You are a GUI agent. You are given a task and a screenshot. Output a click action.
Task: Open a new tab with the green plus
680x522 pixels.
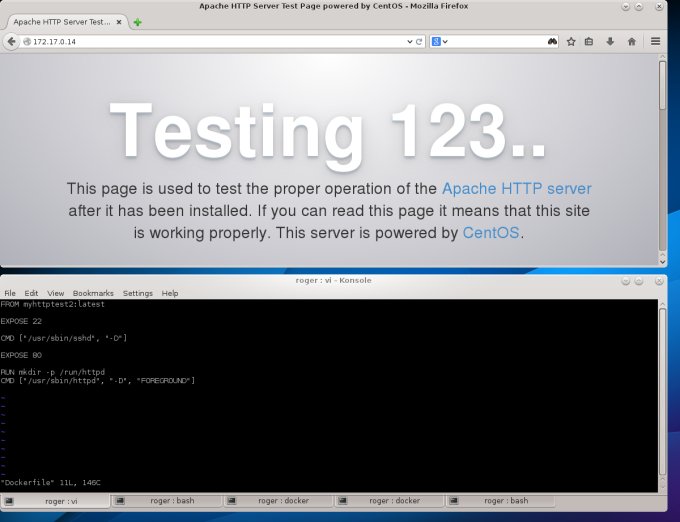pos(137,22)
